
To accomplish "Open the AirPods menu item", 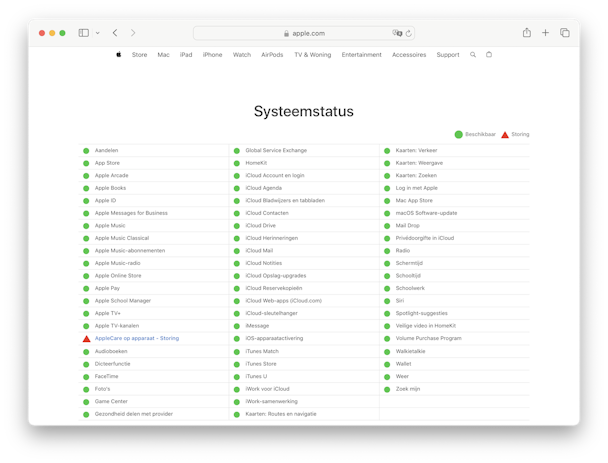I will 272,55.
